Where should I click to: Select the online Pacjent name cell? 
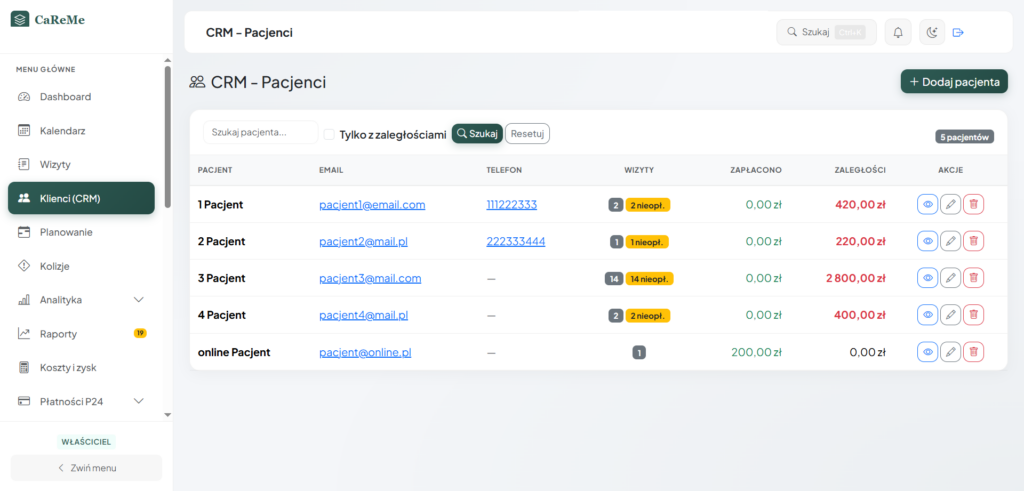(234, 352)
